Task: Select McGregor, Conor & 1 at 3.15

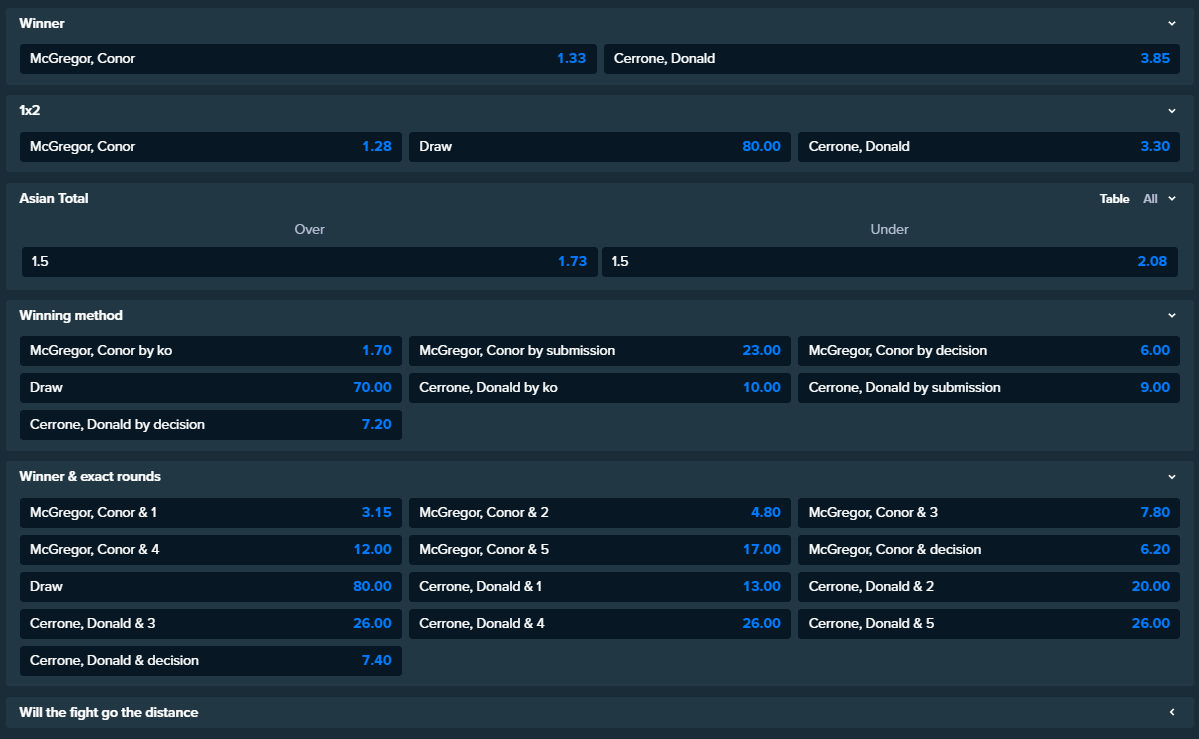Action: coord(210,513)
